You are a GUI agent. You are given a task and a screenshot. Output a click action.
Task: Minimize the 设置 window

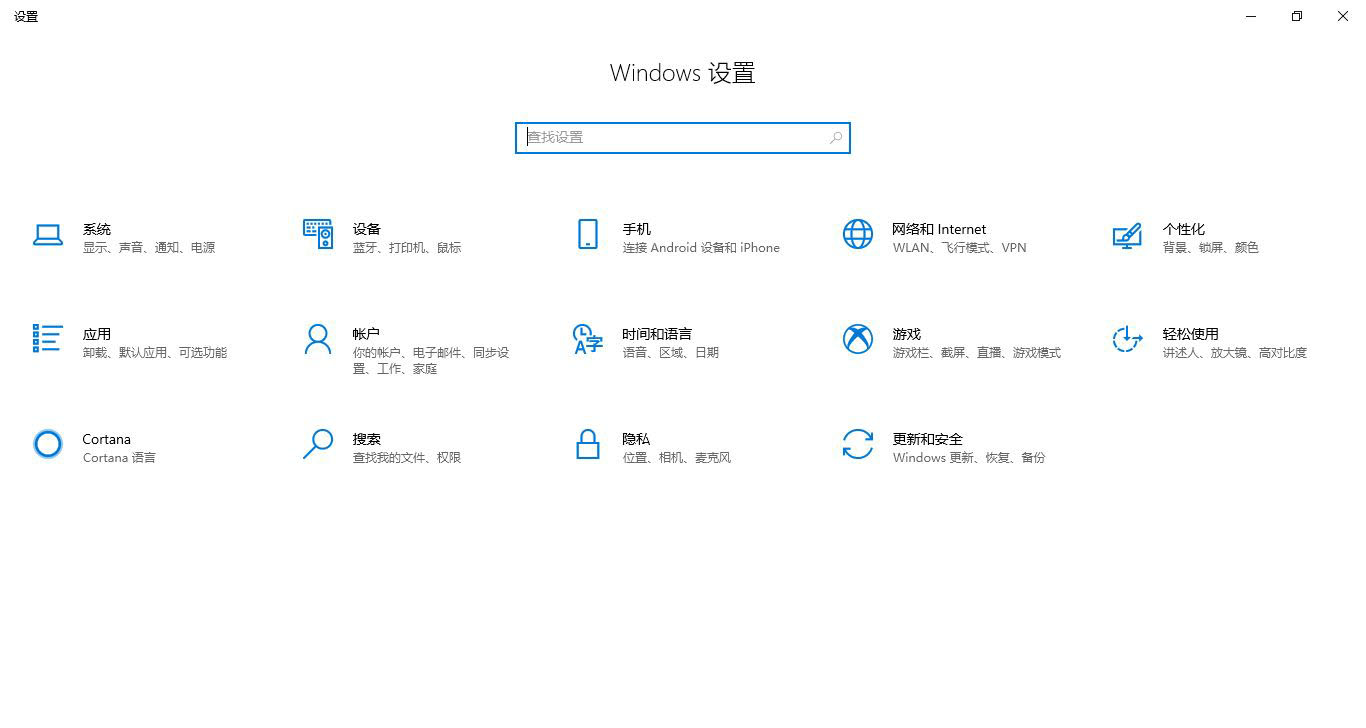pyautogui.click(x=1251, y=16)
